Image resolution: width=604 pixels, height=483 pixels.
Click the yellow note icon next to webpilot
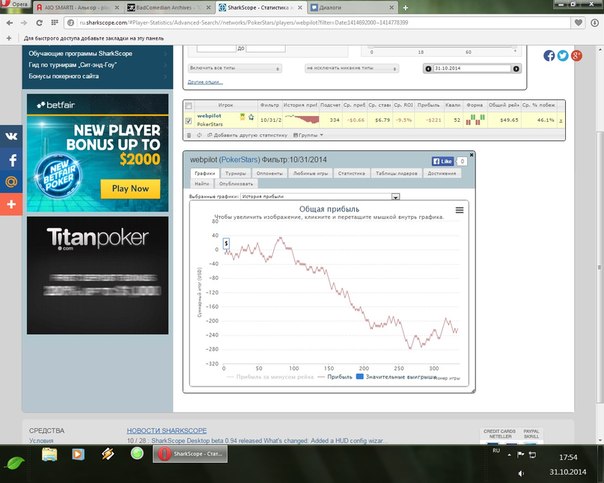click(242, 116)
